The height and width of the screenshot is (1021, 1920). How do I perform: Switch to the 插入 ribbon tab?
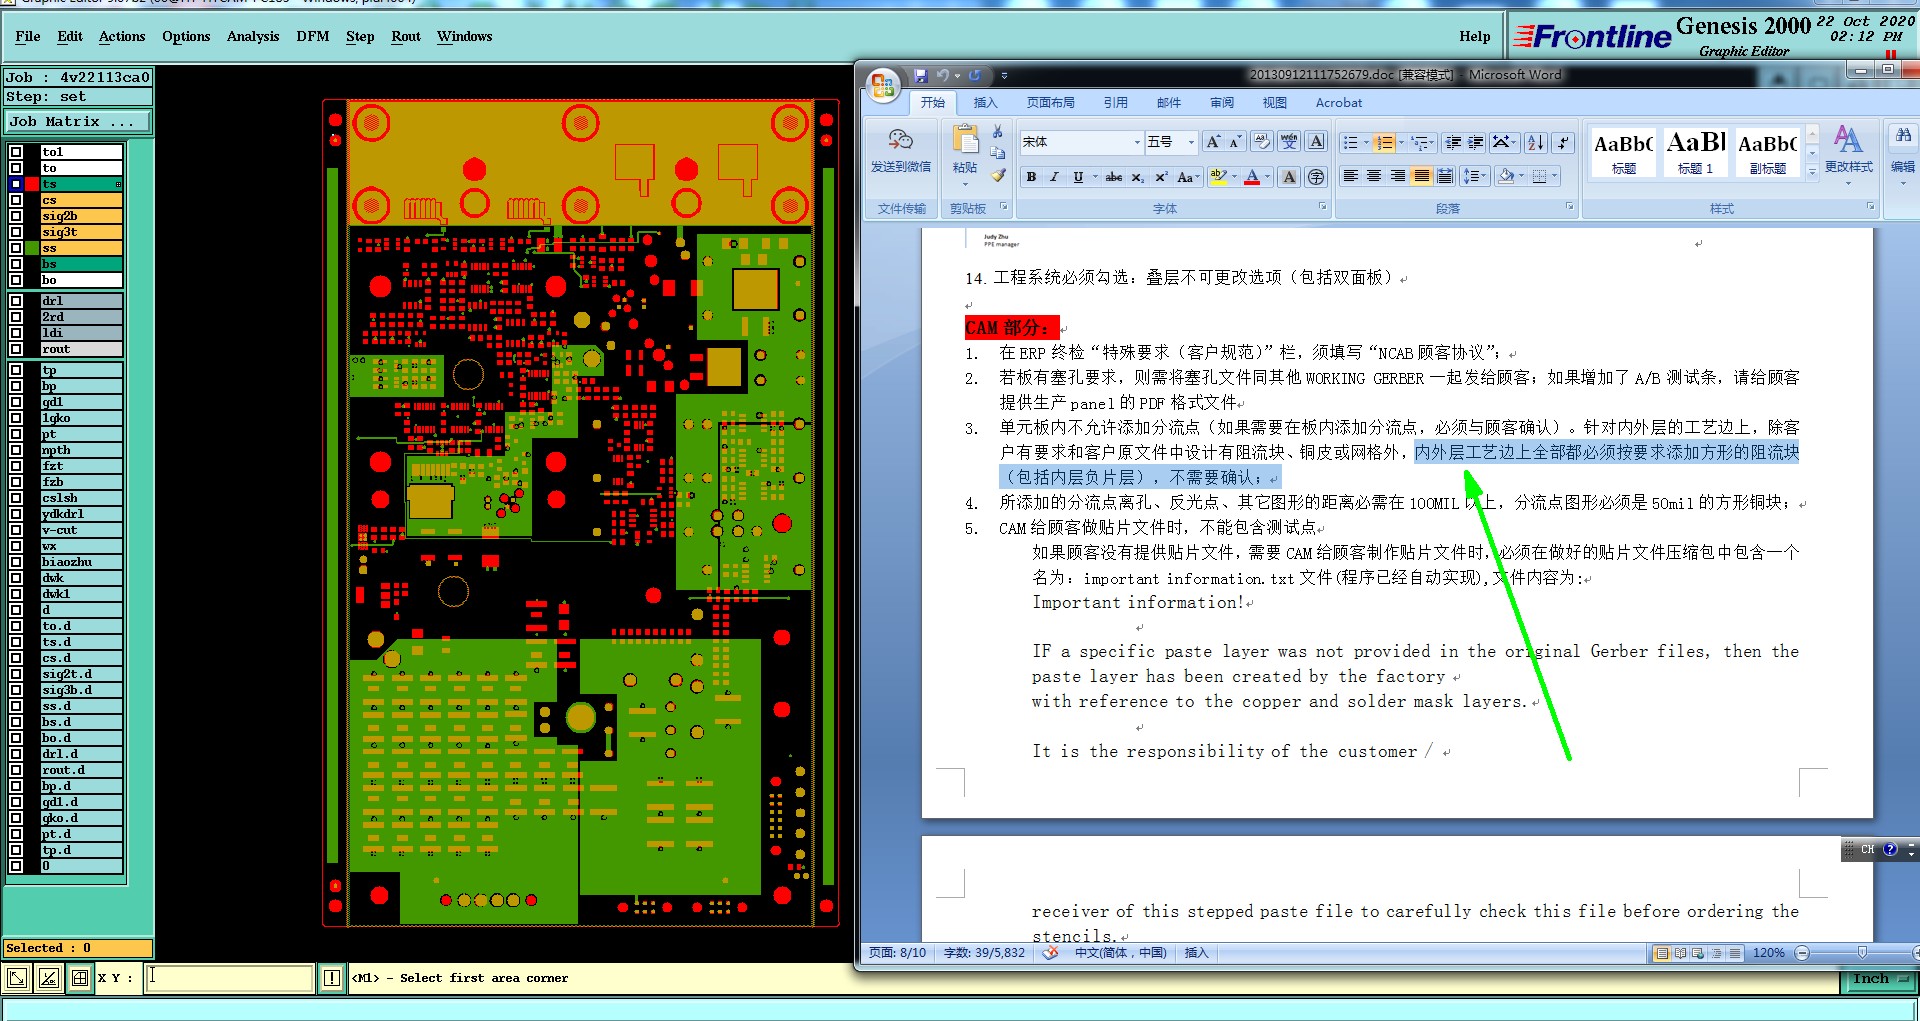tap(986, 102)
